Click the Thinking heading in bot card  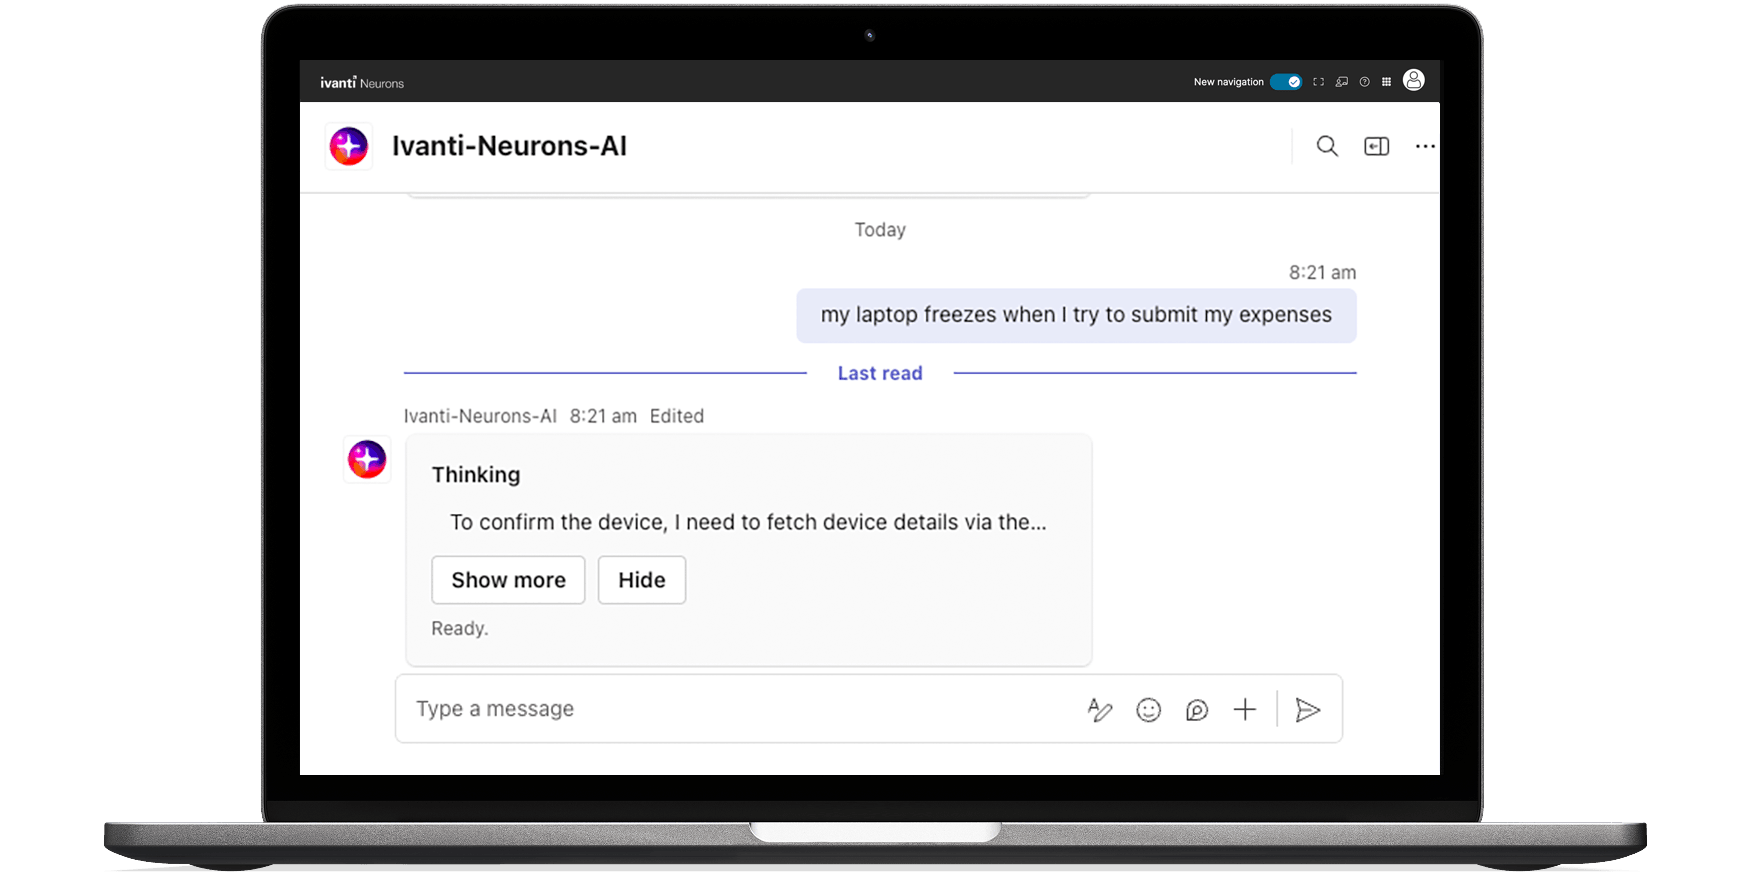pyautogui.click(x=476, y=475)
